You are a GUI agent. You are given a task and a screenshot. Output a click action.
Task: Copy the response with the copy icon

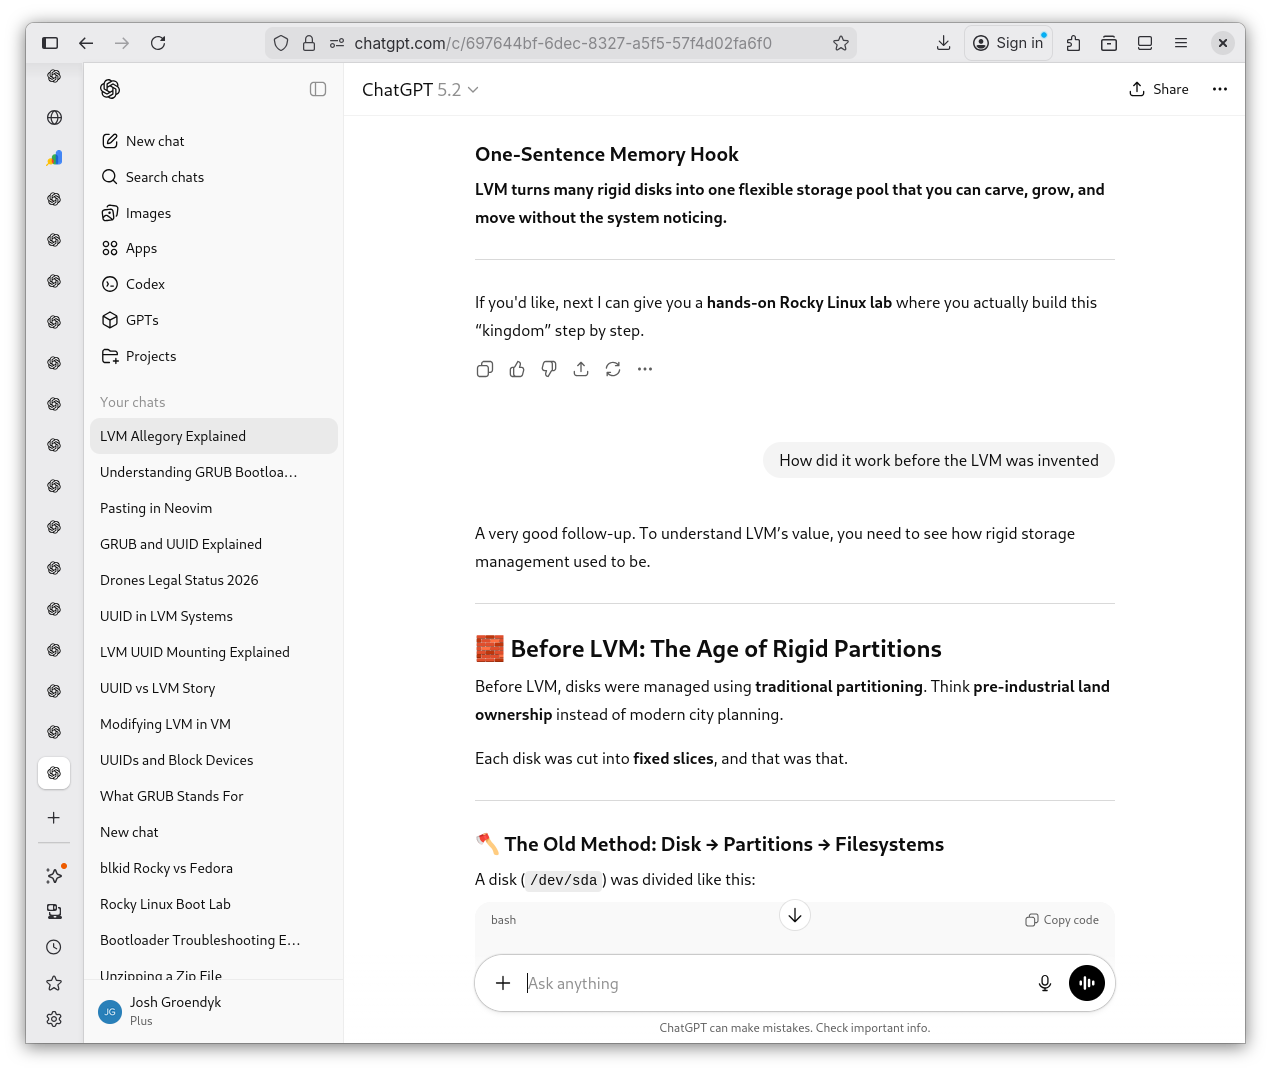(x=485, y=369)
